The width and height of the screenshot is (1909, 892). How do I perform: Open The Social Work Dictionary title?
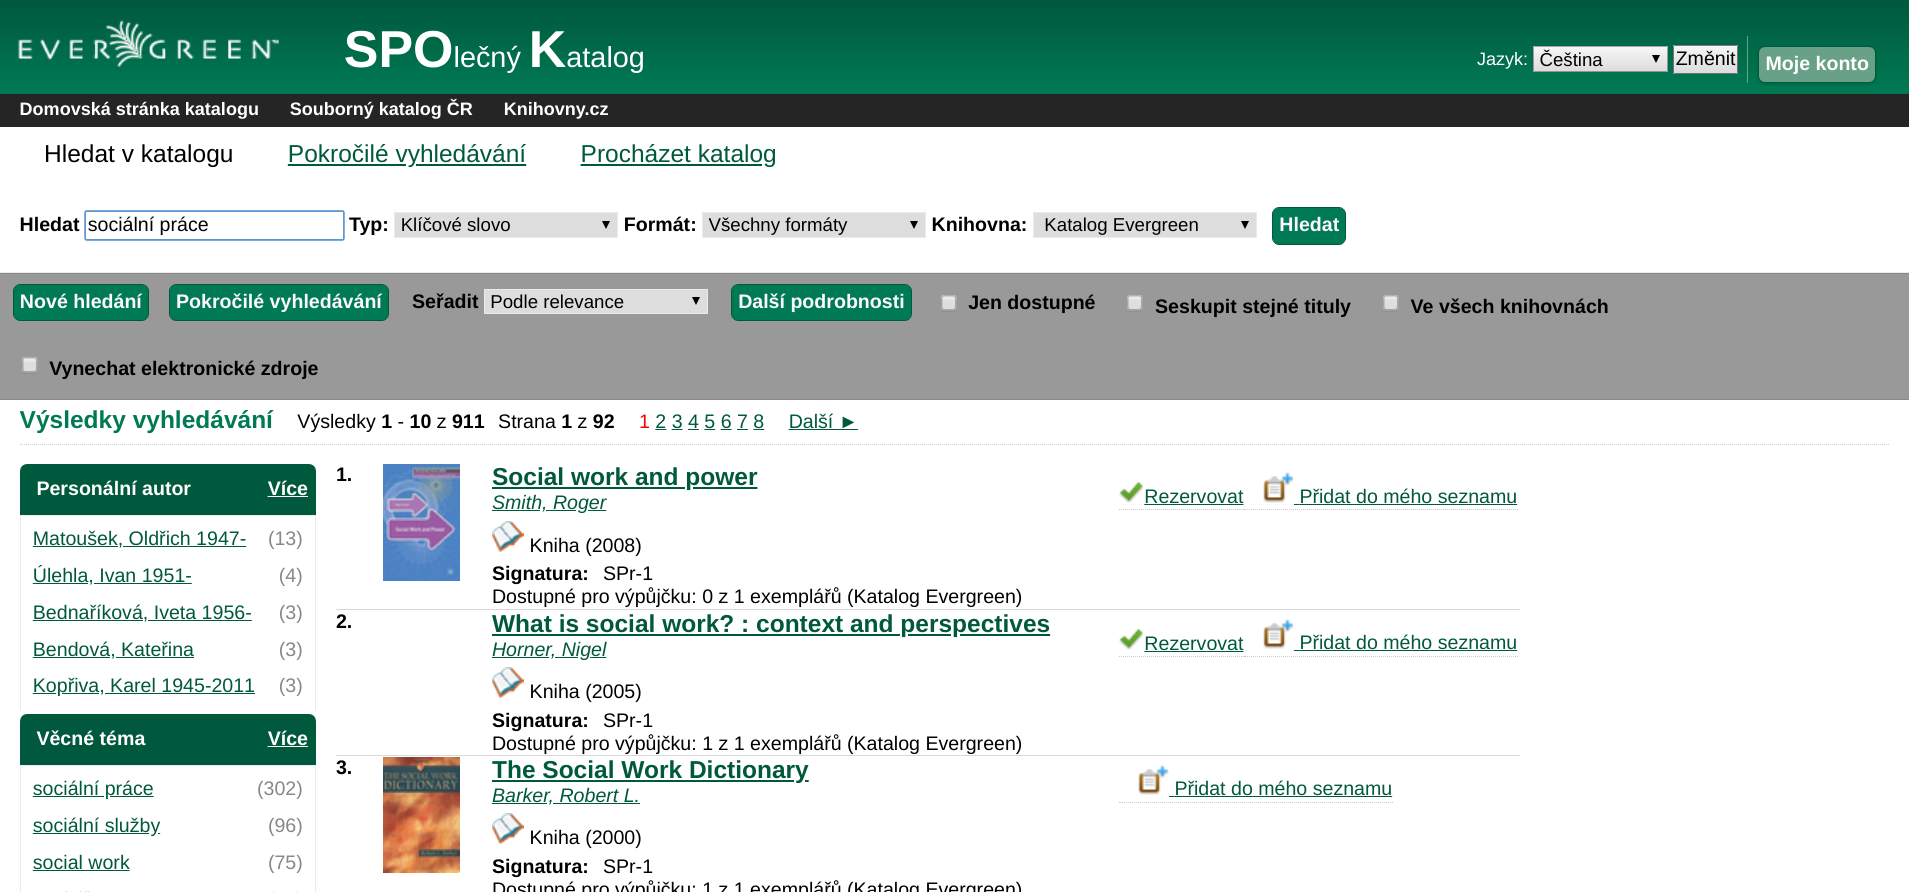pyautogui.click(x=650, y=770)
